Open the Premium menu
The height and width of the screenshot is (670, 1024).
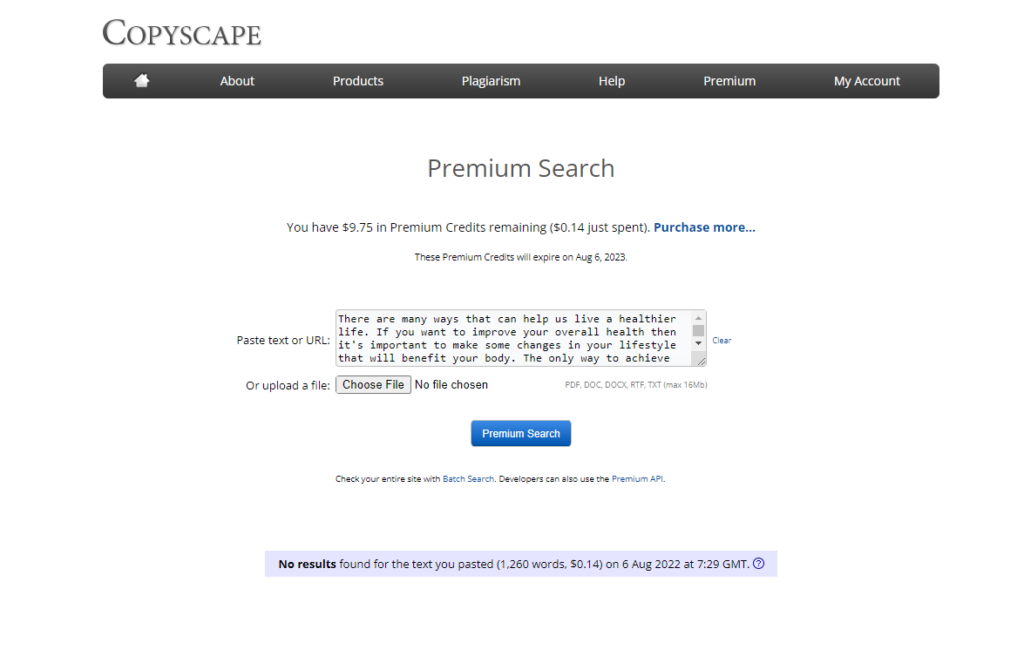coord(729,81)
